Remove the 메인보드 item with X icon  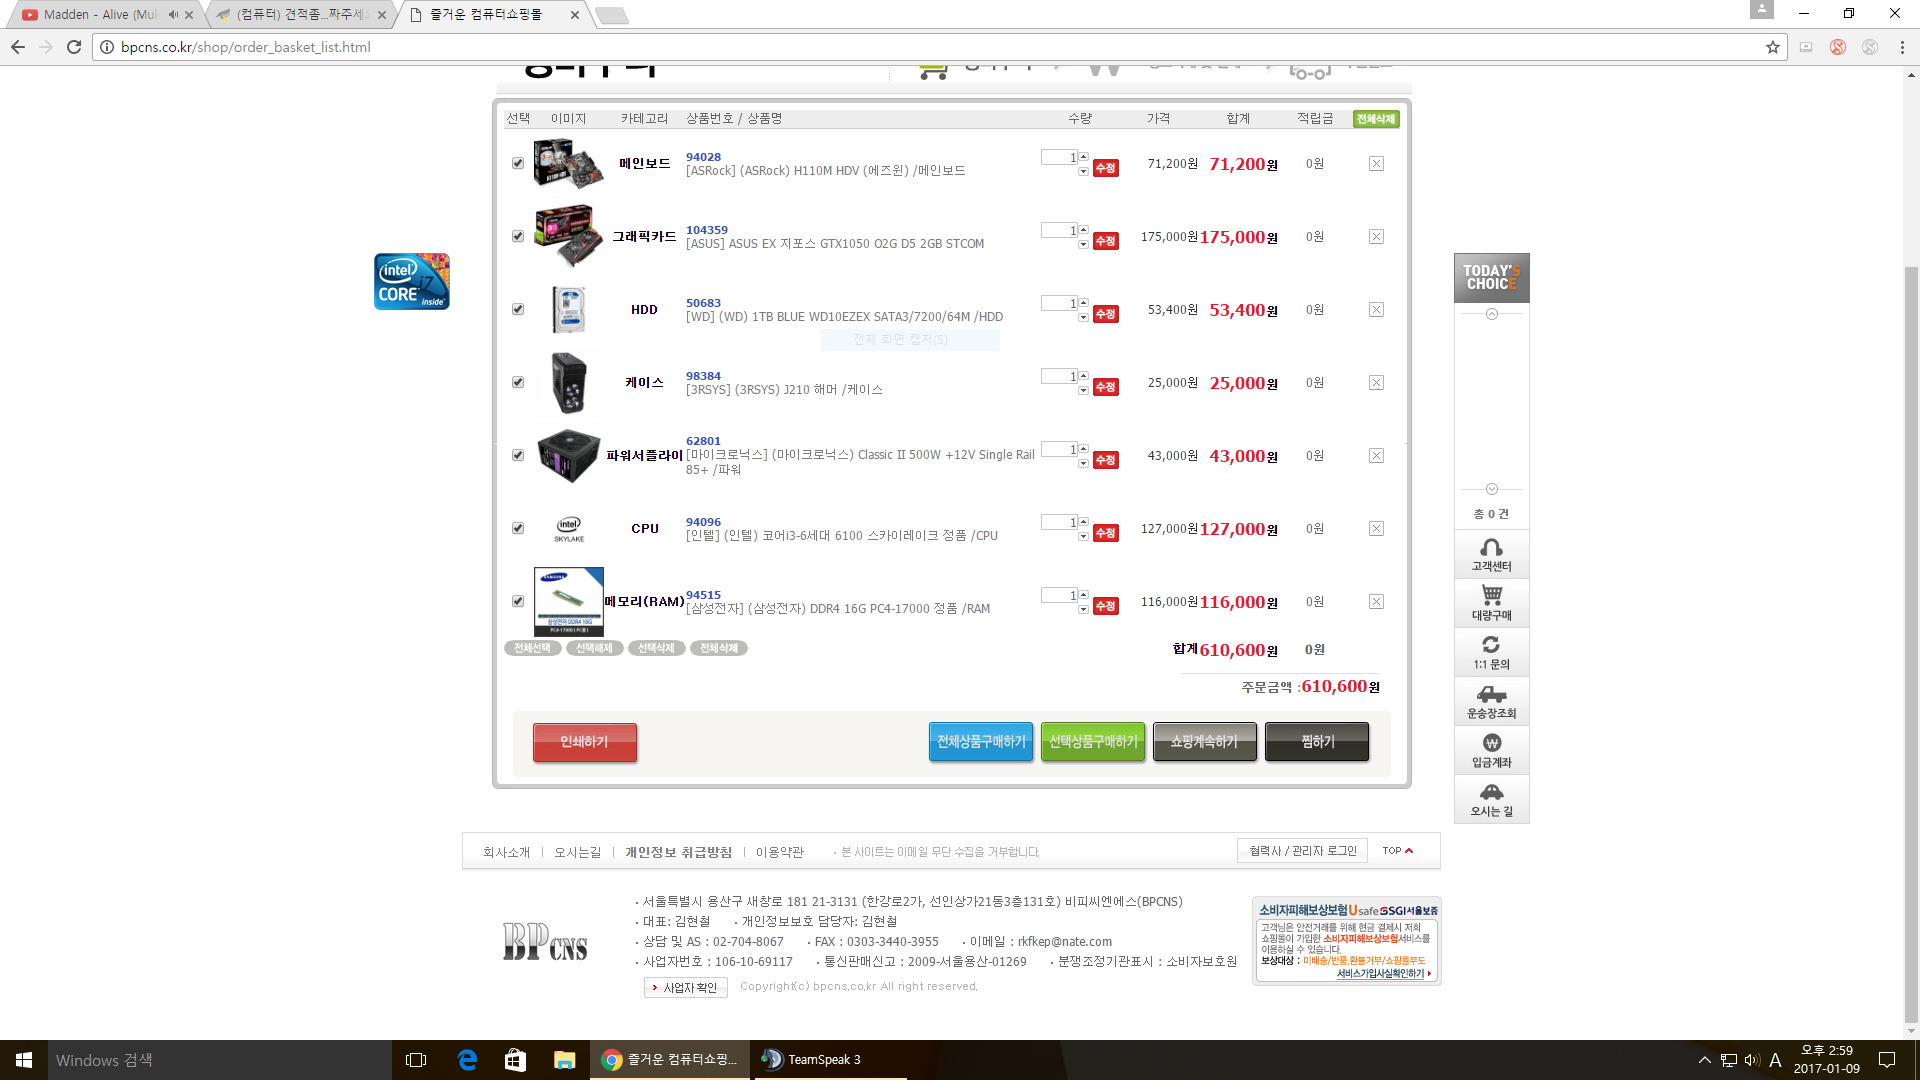[x=1376, y=164]
